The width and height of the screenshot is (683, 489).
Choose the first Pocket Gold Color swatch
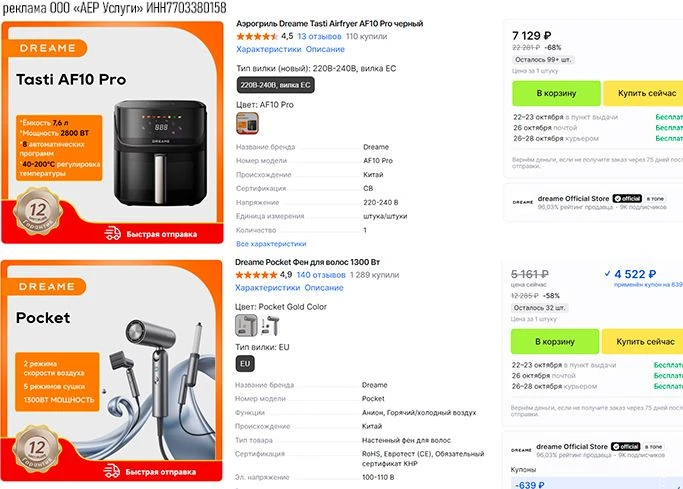[x=246, y=325]
